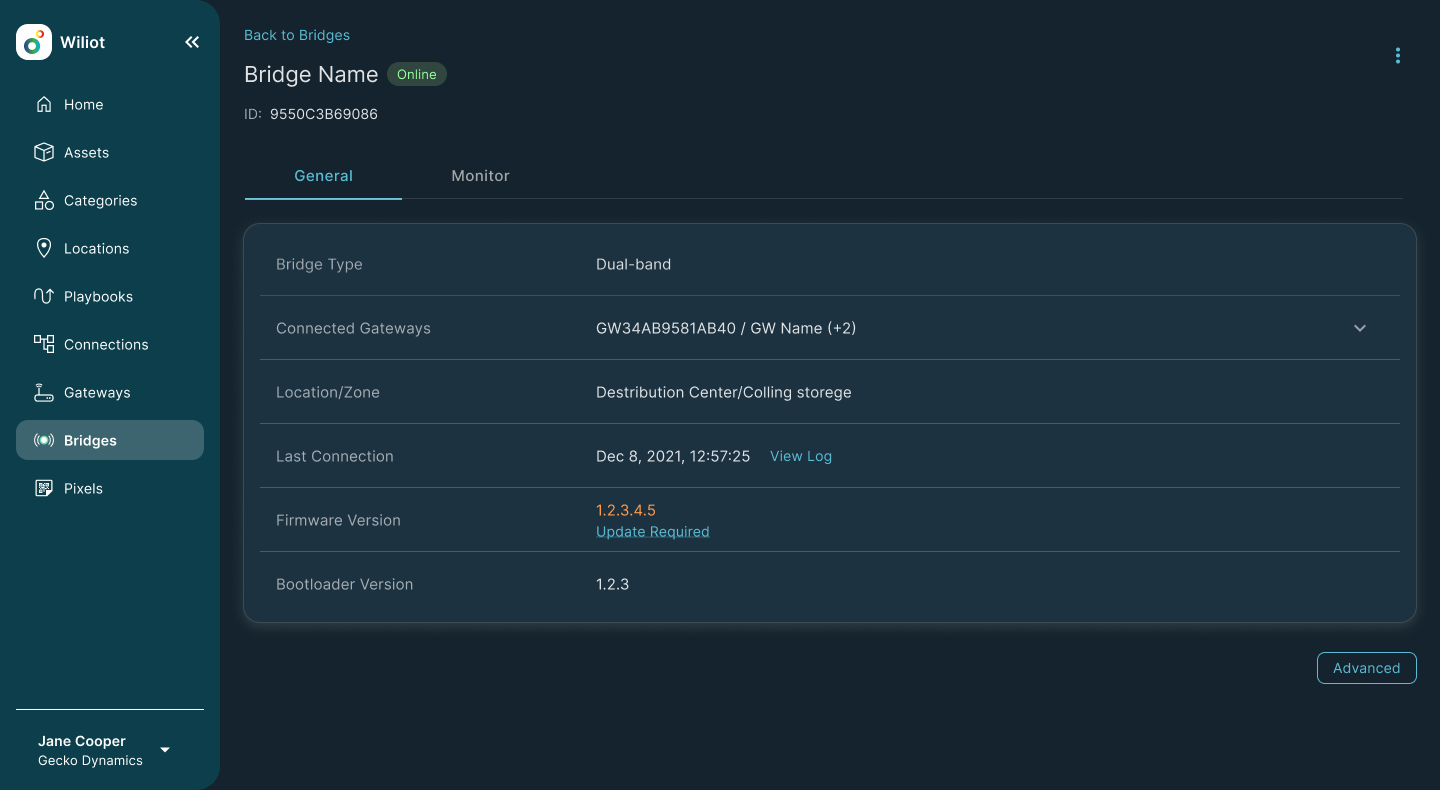Screen dimensions: 1440x790
Task: Click the Online status badge
Action: click(x=417, y=74)
